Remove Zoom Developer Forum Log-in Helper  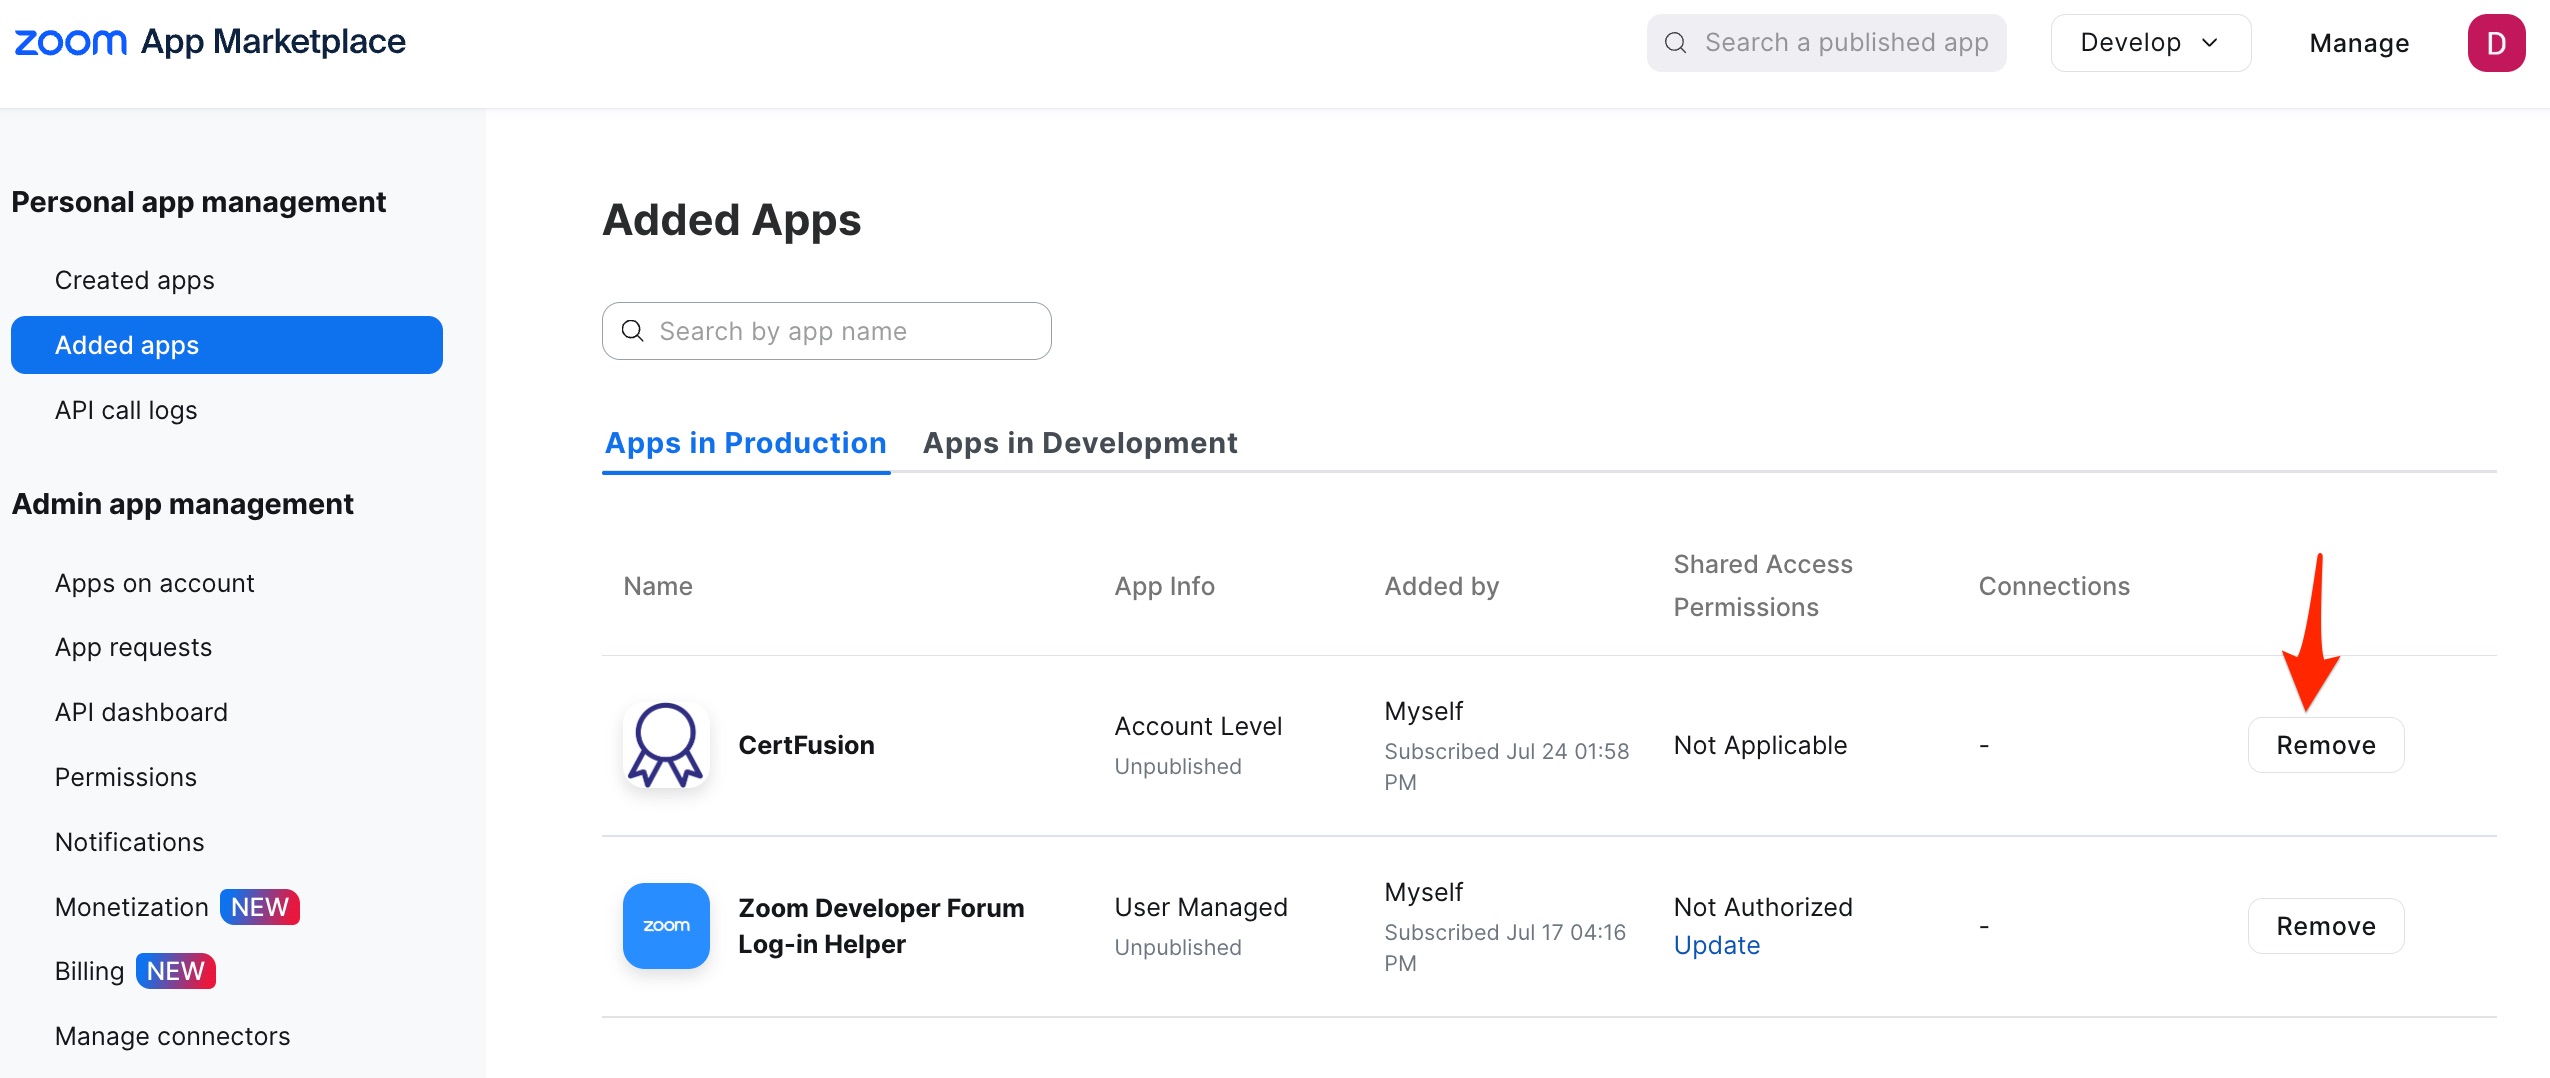point(2326,926)
